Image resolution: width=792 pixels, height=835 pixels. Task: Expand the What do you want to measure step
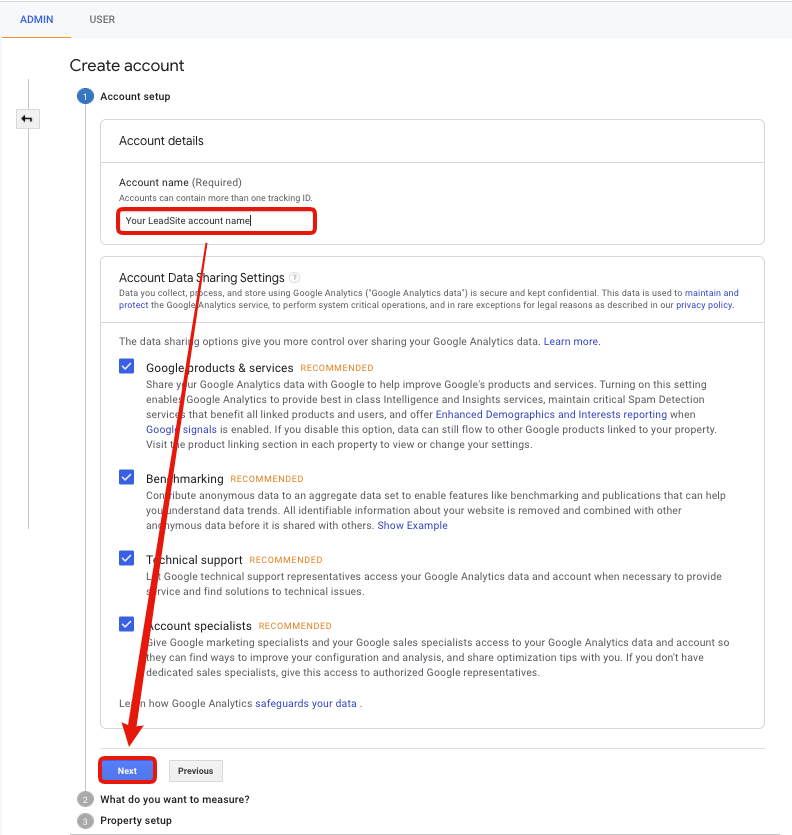point(175,799)
